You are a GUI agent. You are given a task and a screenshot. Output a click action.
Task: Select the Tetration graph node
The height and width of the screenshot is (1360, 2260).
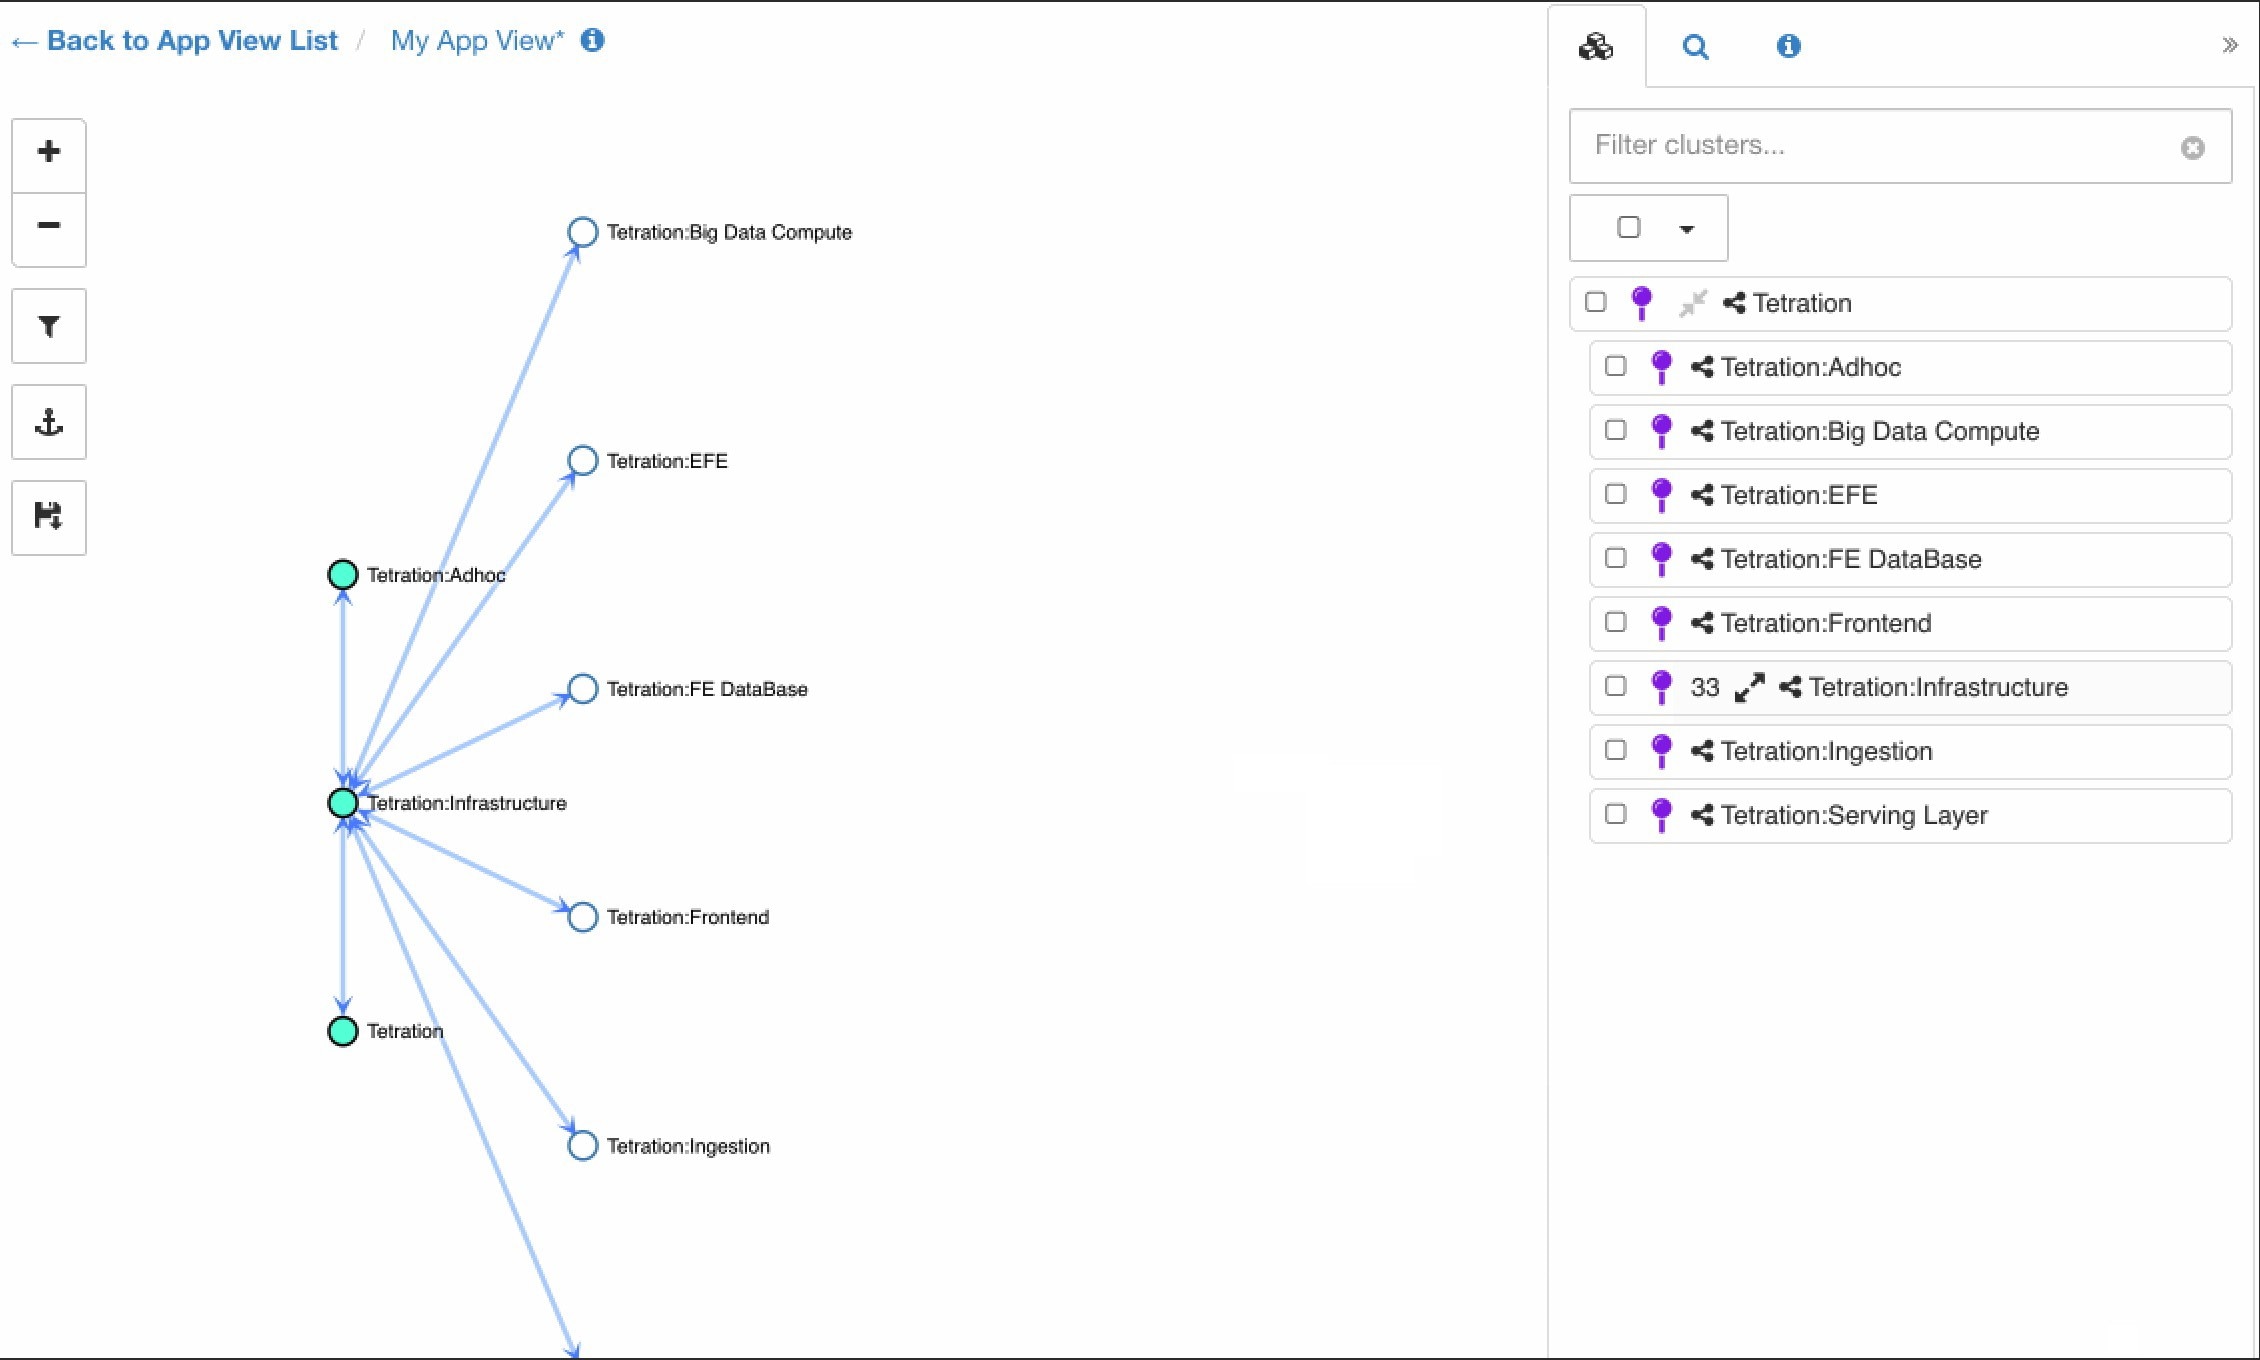tap(343, 1031)
